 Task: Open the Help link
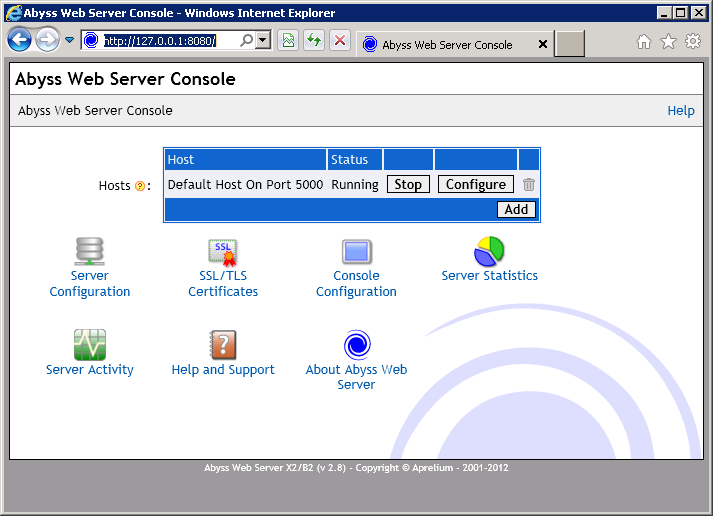tap(681, 110)
